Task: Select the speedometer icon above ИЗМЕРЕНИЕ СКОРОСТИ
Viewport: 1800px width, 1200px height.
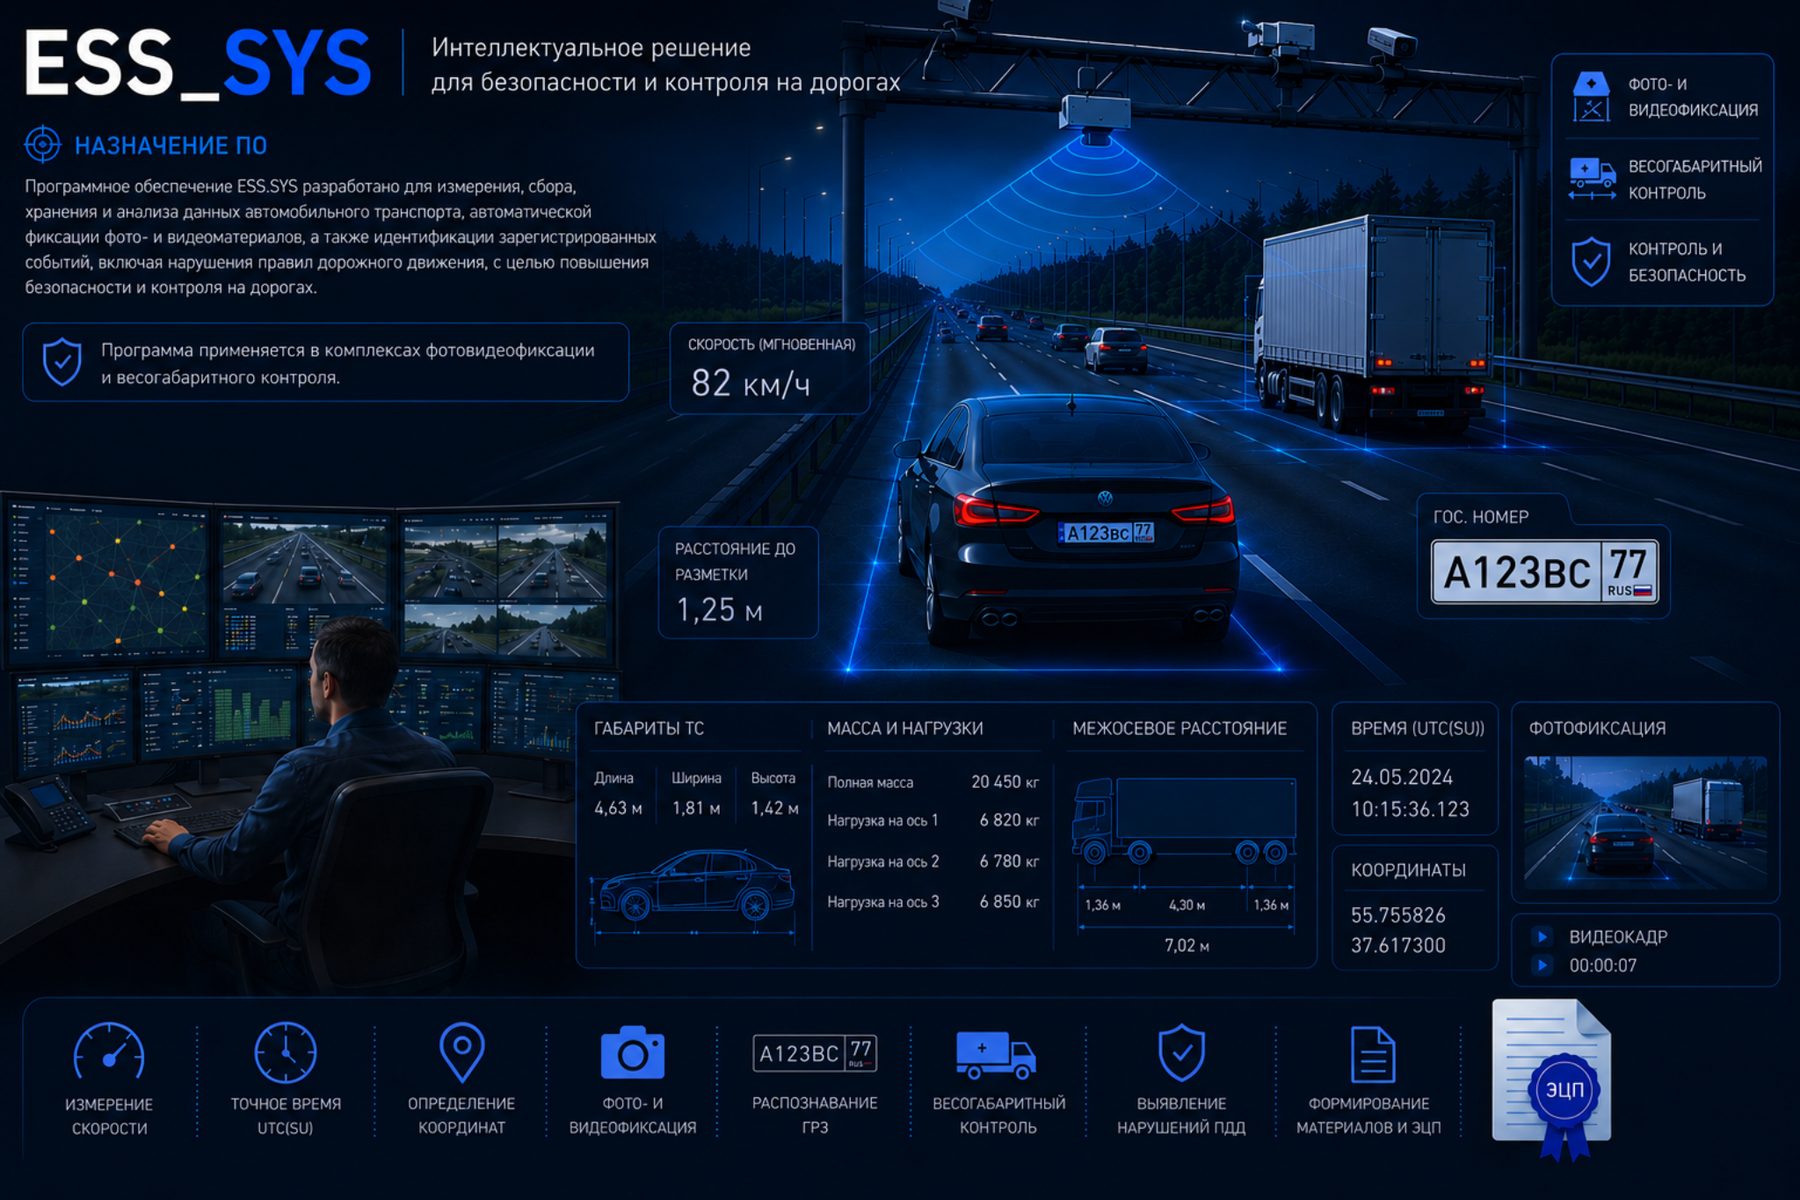Action: tap(109, 1052)
